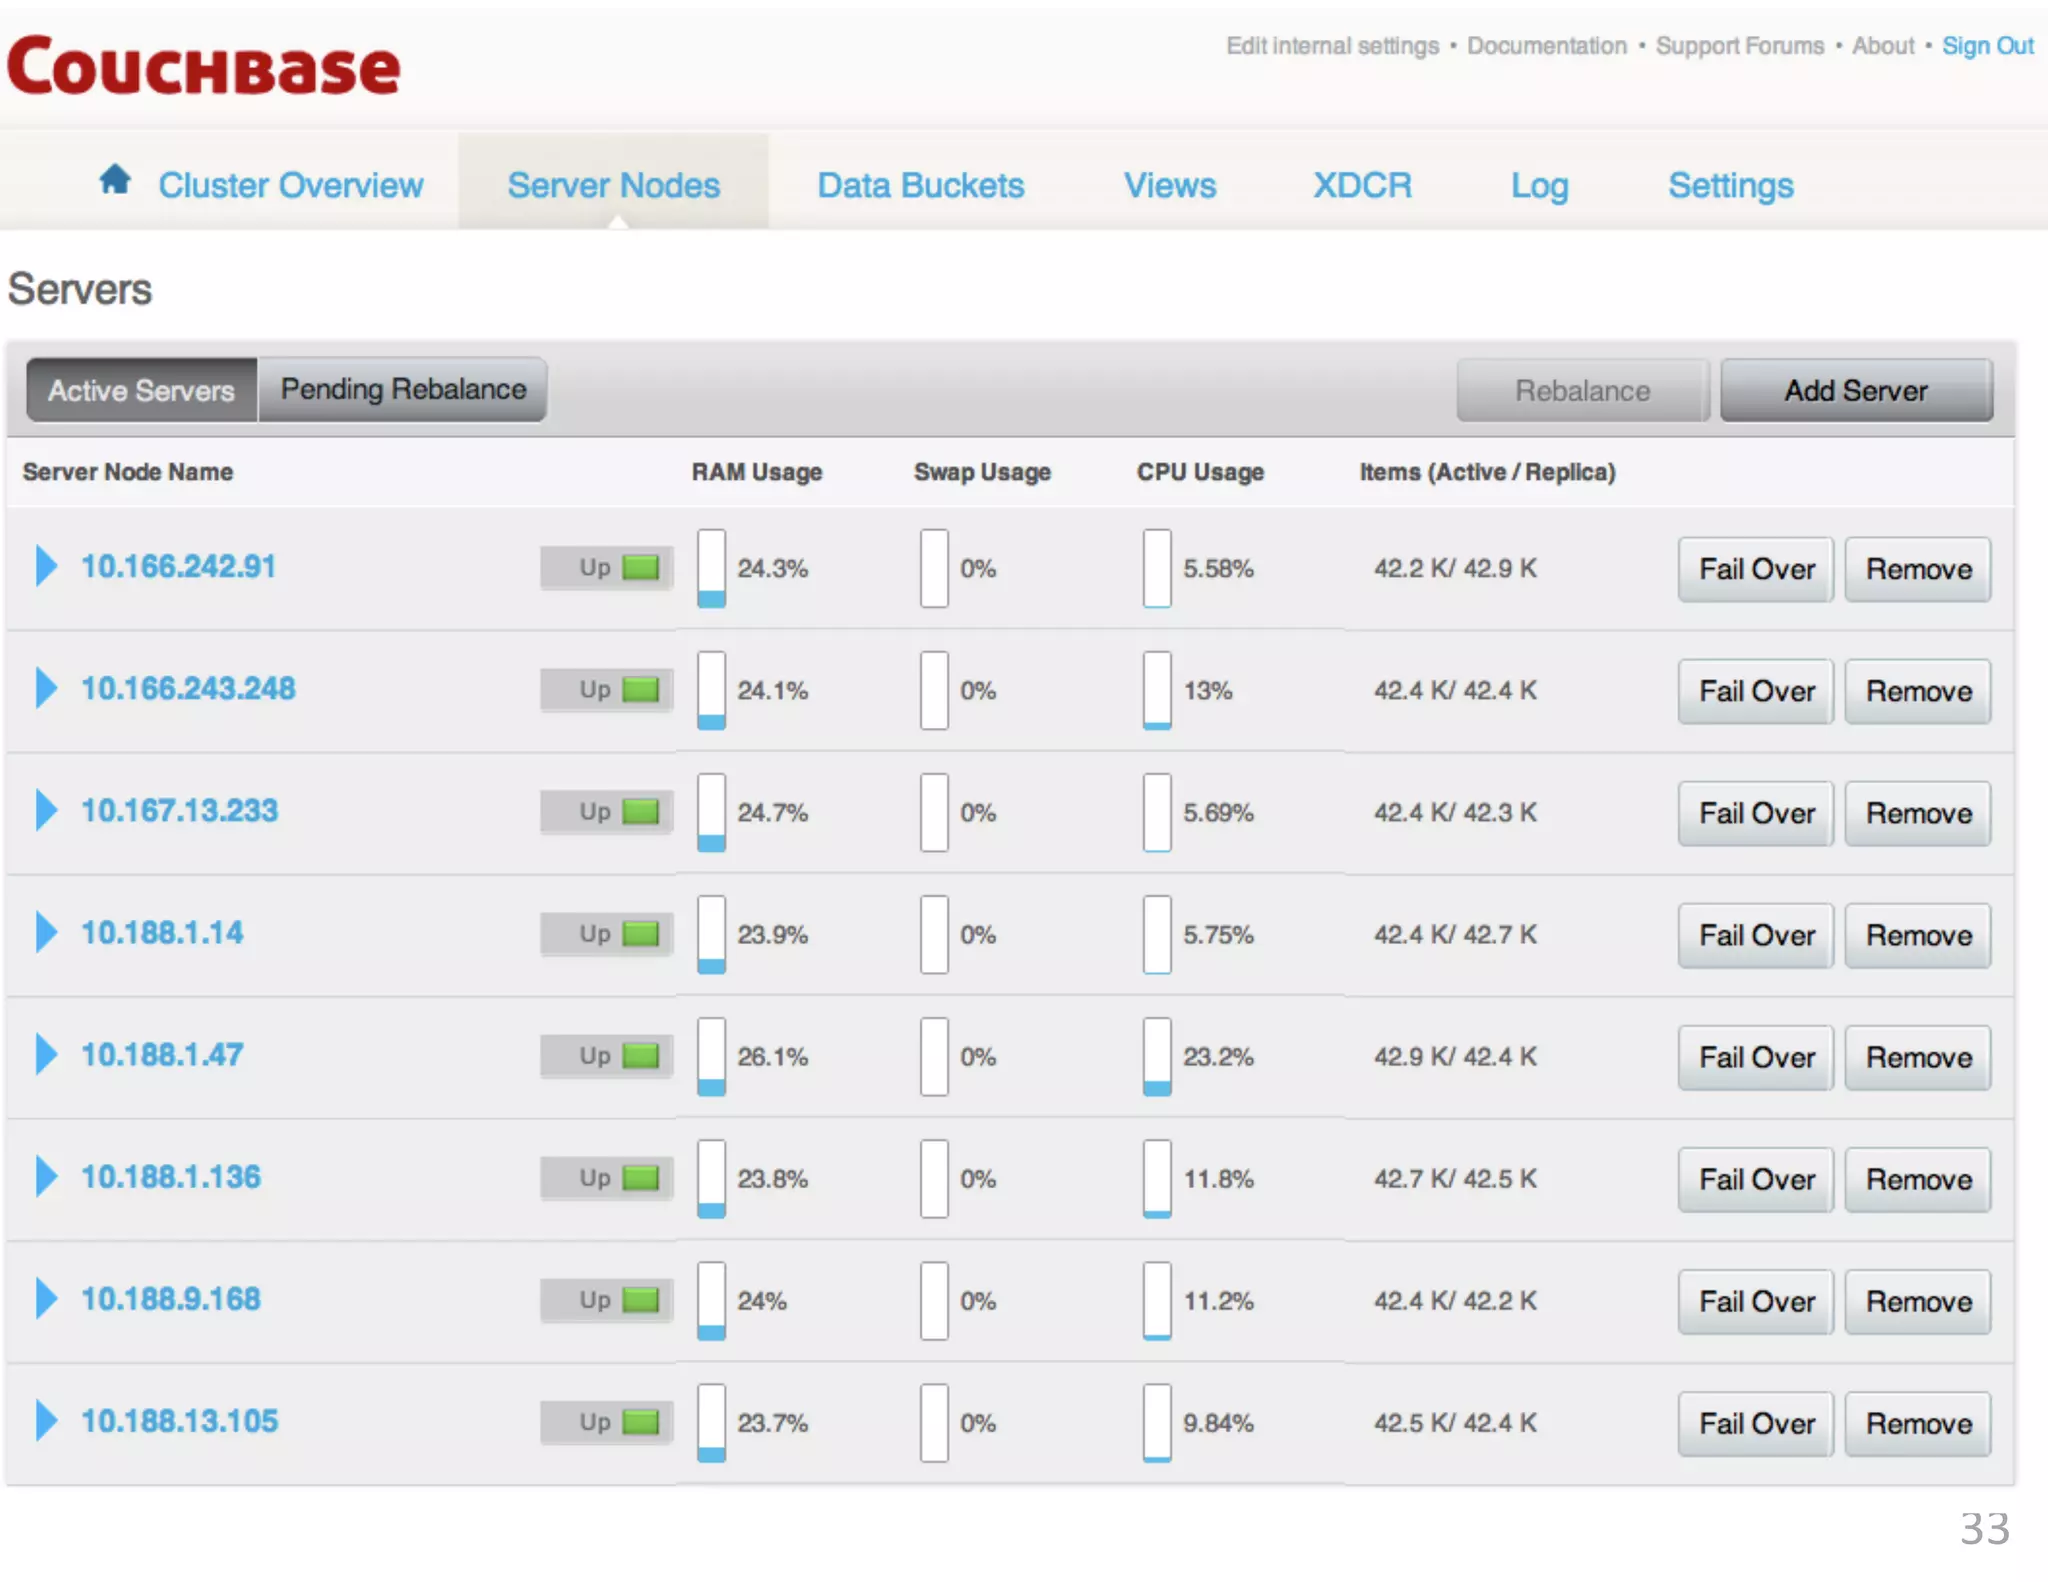Switch to Pending Rebalance view

click(x=403, y=389)
